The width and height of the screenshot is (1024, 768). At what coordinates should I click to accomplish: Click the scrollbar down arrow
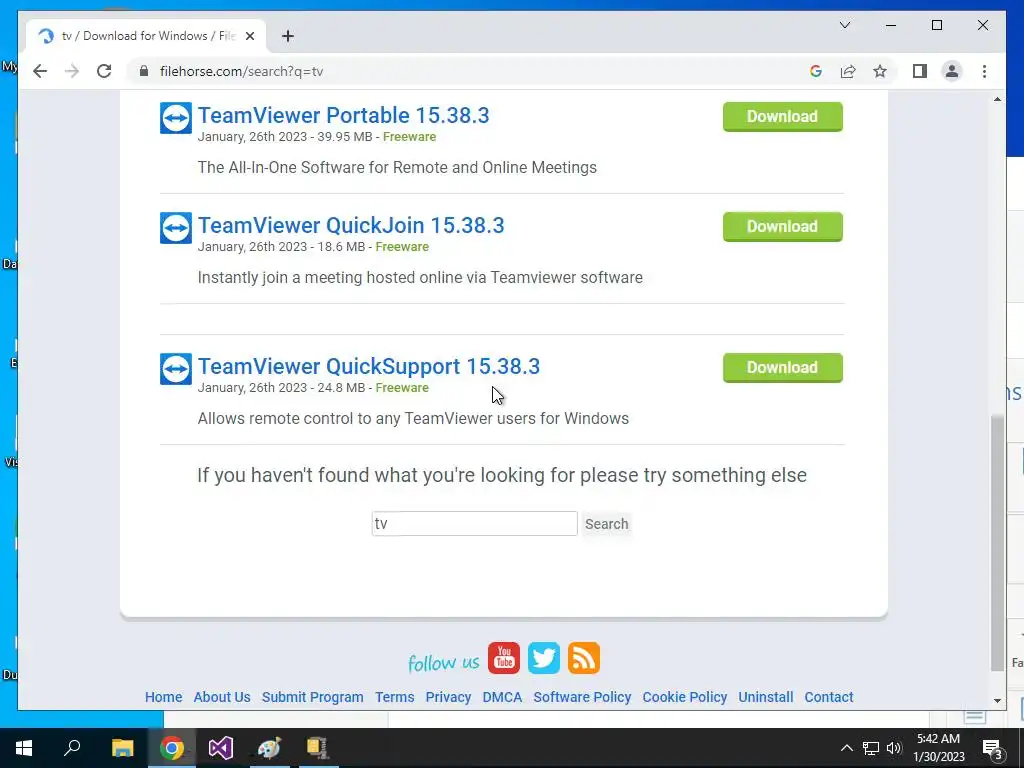997,701
